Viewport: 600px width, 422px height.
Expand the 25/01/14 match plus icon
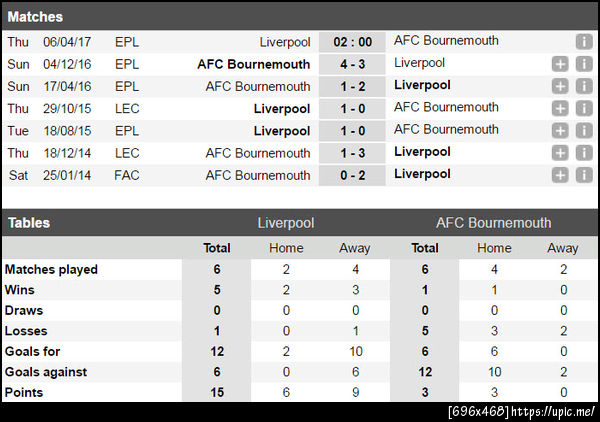[x=560, y=175]
